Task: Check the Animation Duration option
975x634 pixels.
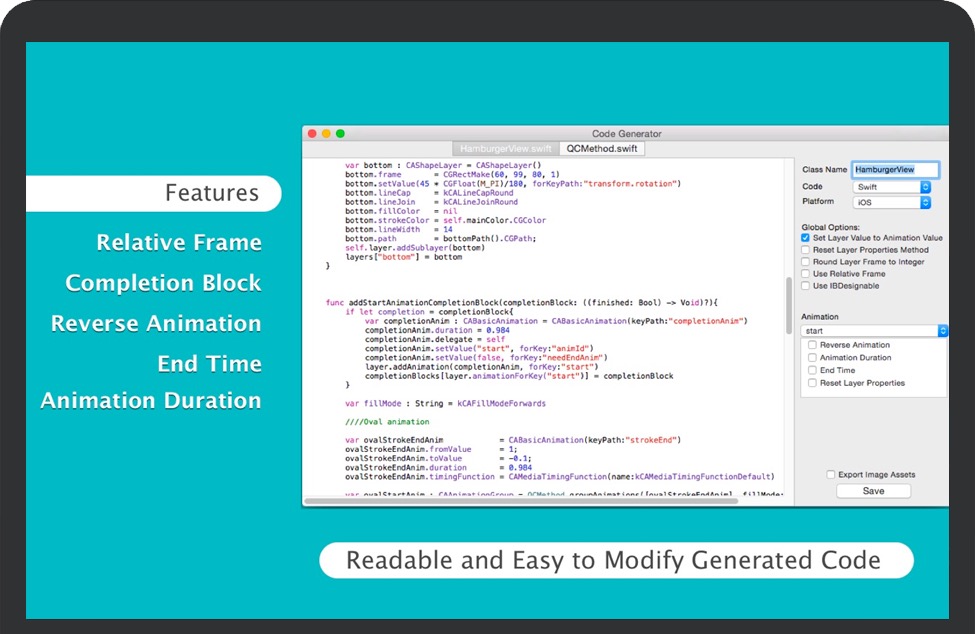Action: click(813, 358)
